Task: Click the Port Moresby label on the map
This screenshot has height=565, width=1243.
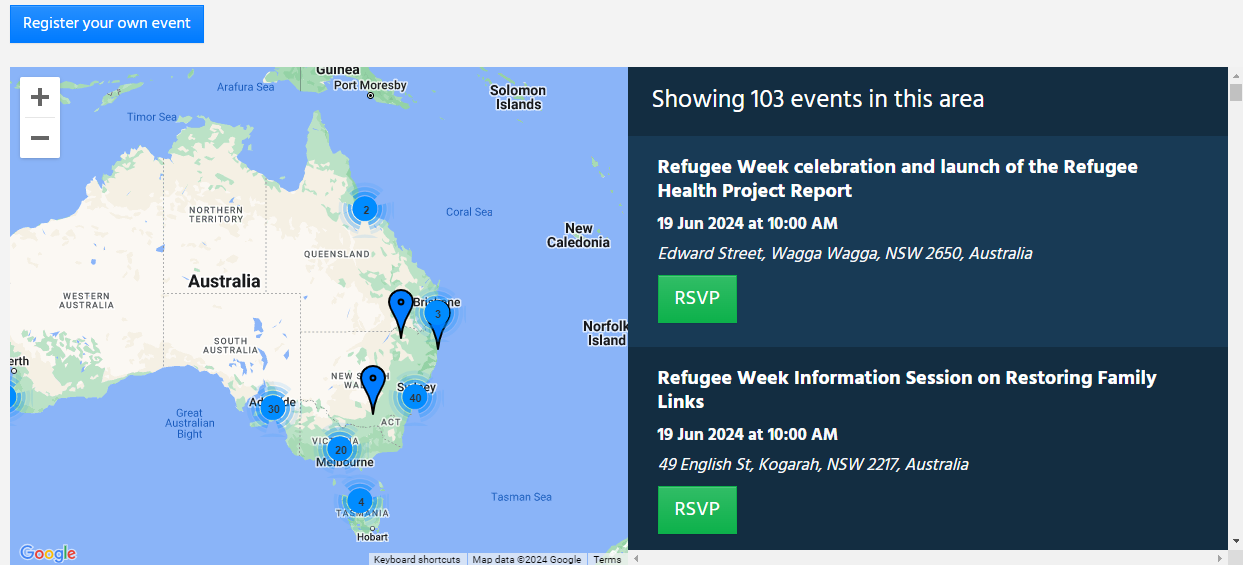Action: point(371,86)
